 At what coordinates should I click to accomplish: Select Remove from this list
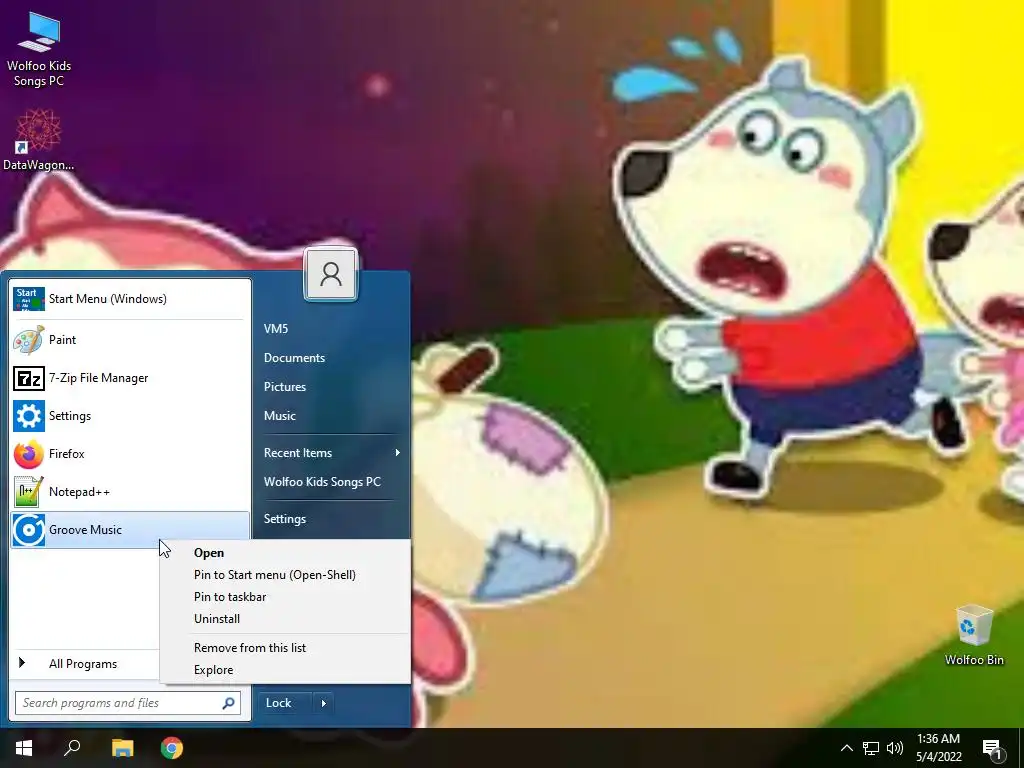click(x=285, y=648)
